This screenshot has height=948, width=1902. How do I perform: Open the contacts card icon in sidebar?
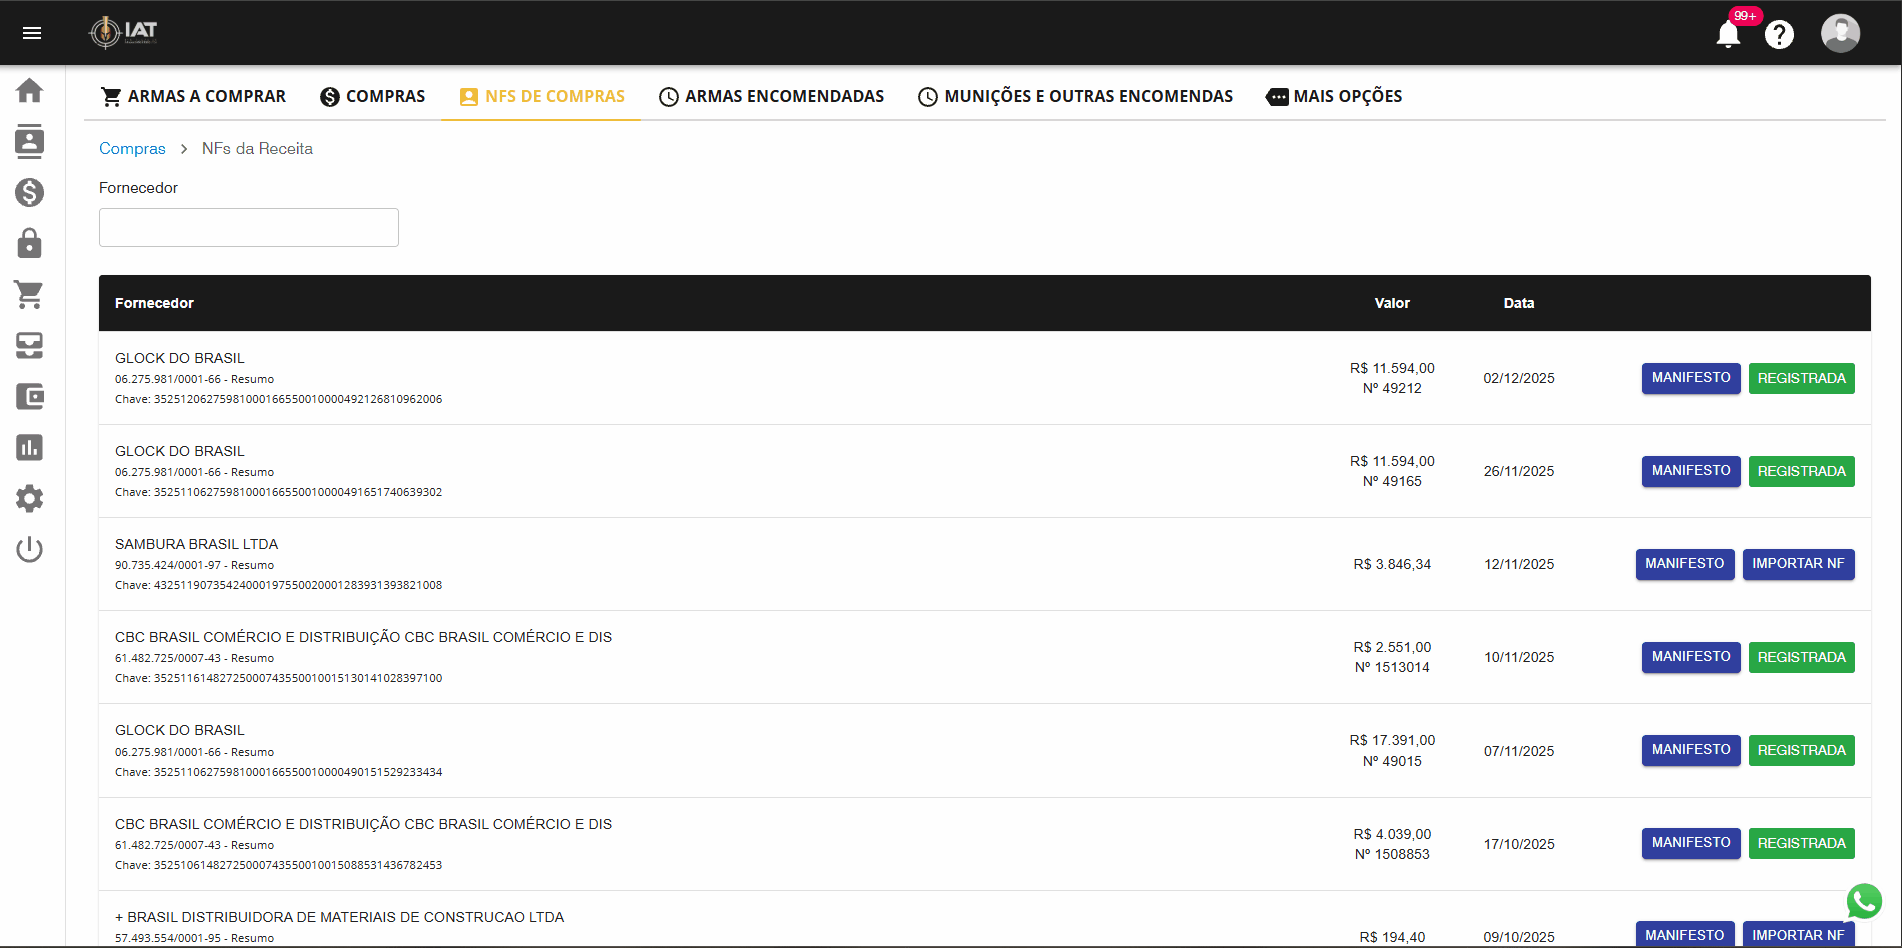point(30,141)
